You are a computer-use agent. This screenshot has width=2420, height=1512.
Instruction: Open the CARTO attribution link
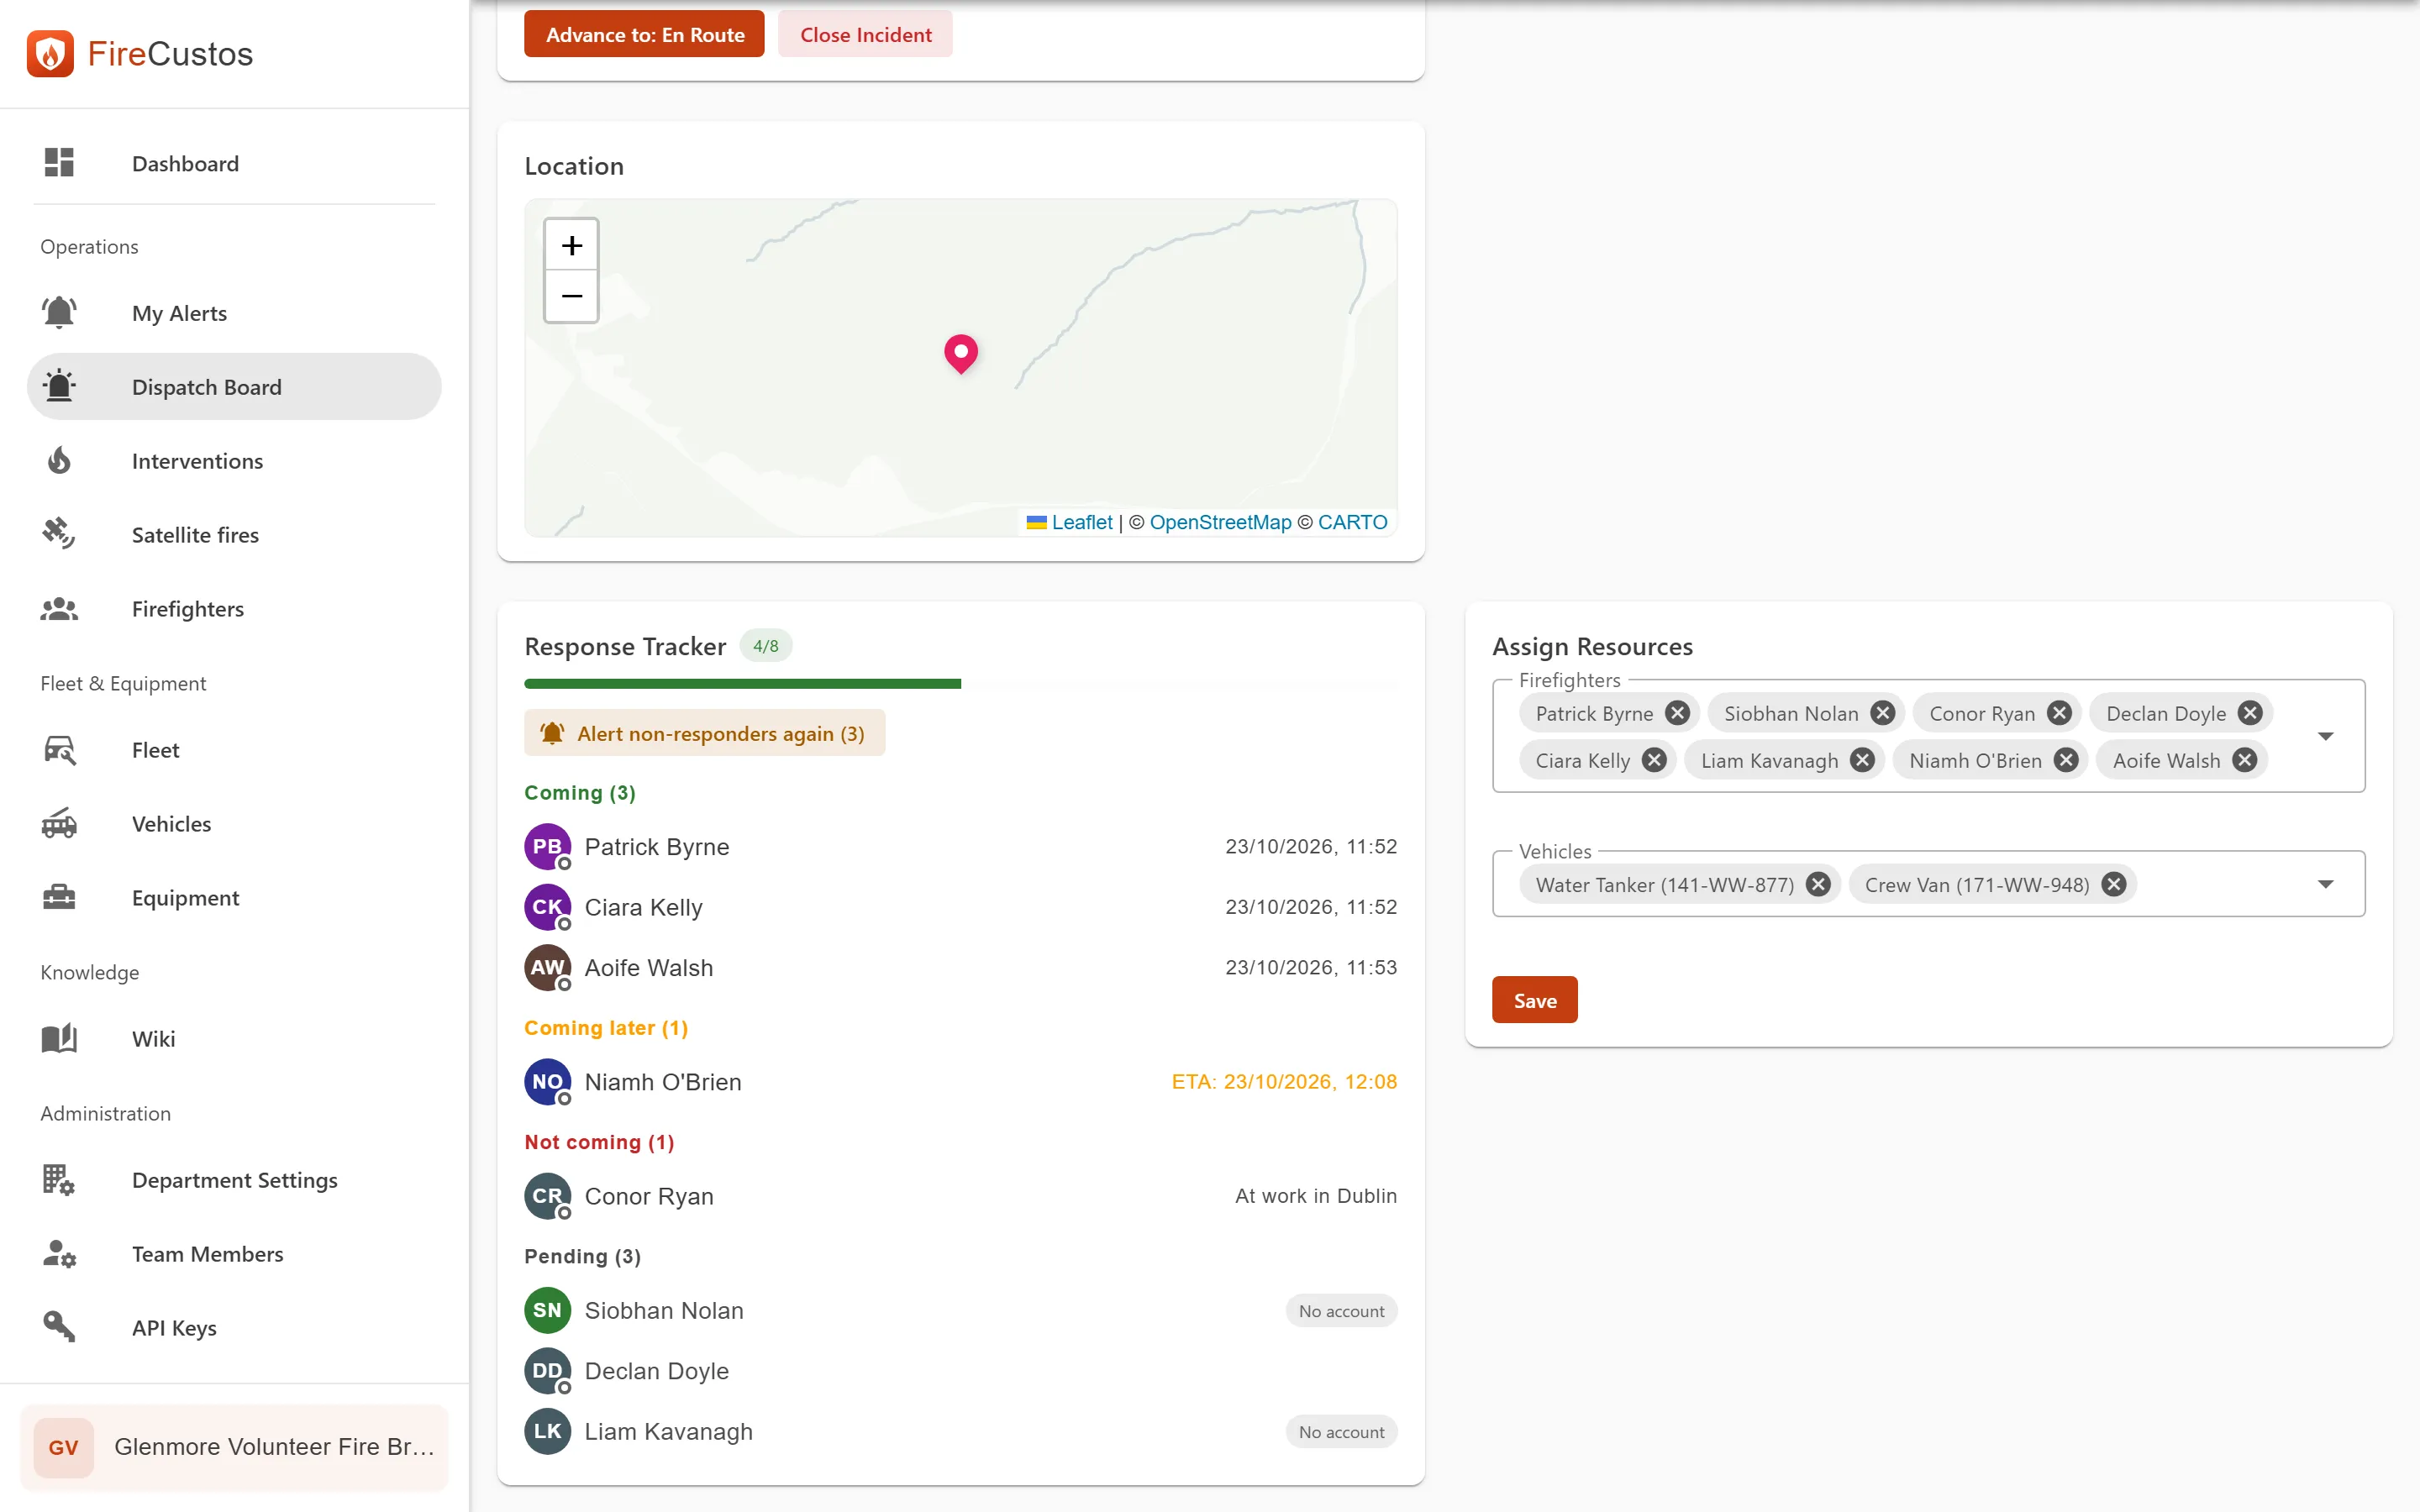point(1352,522)
